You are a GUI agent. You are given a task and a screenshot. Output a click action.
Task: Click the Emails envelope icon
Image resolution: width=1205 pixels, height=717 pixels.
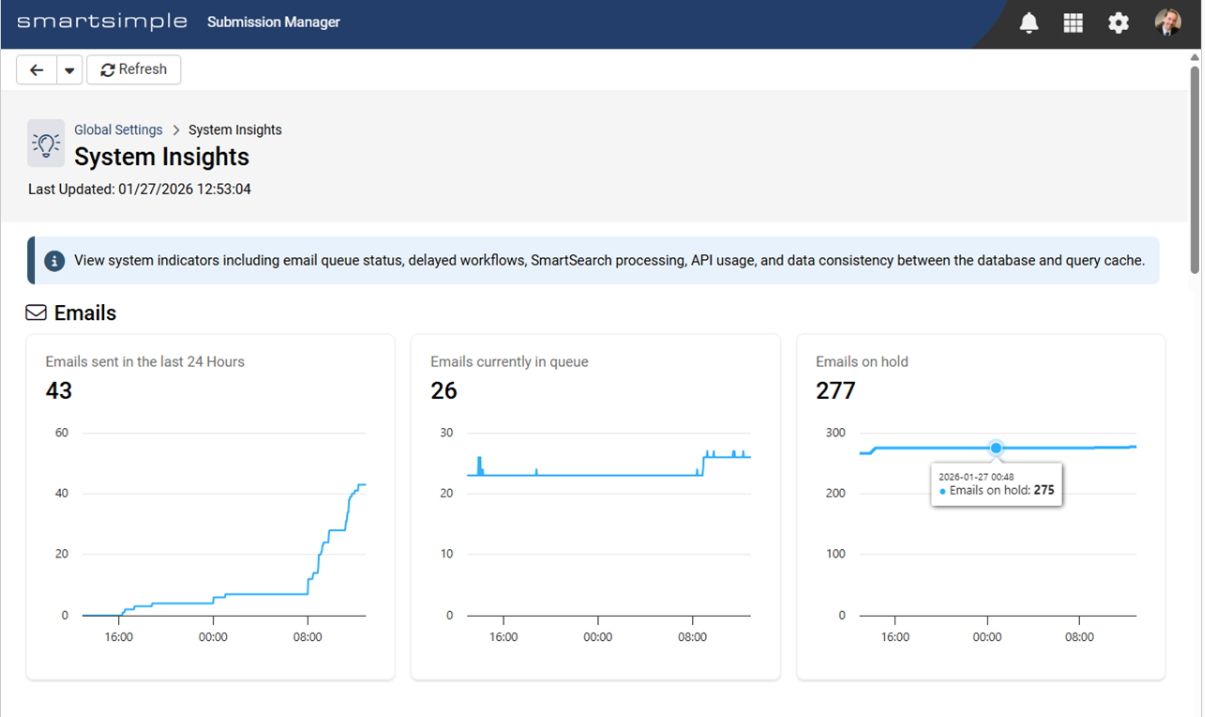[36, 313]
